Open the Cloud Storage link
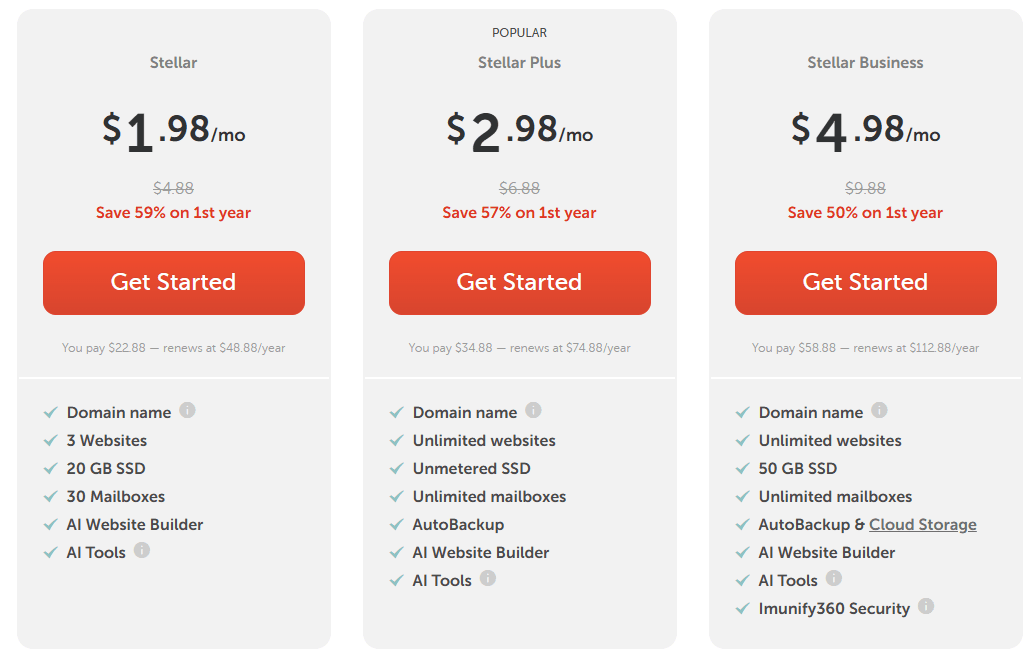This screenshot has height=656, width=1036. pyautogui.click(x=923, y=524)
